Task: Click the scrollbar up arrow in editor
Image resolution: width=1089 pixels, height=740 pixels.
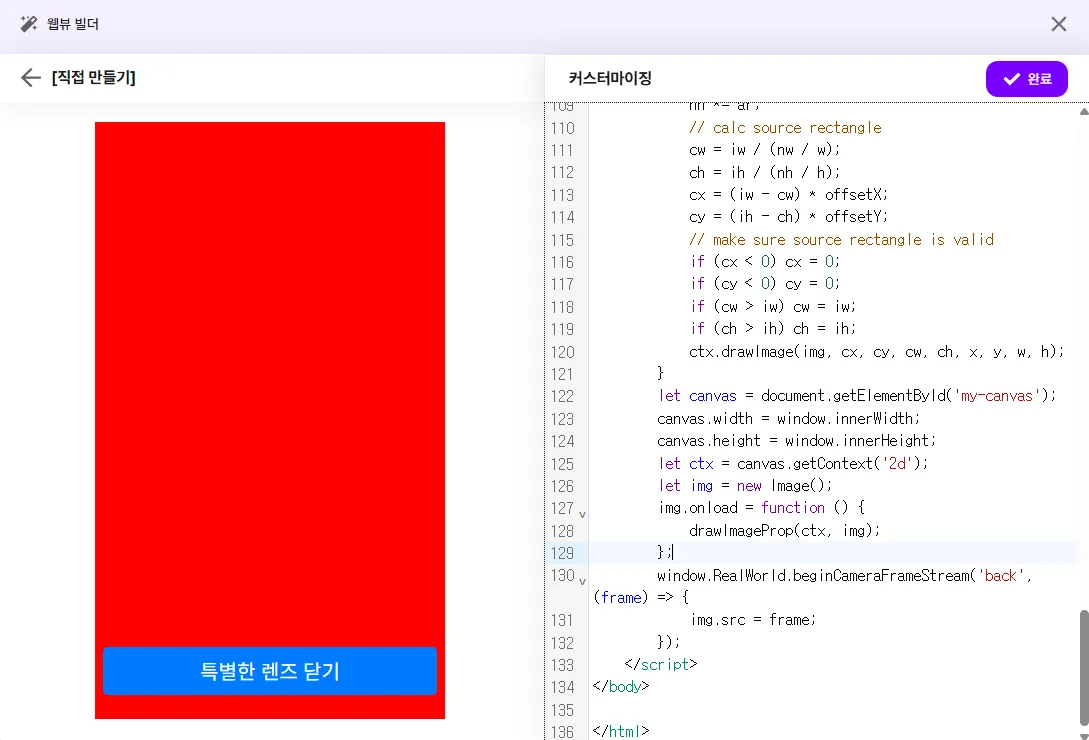Action: [x=1083, y=111]
